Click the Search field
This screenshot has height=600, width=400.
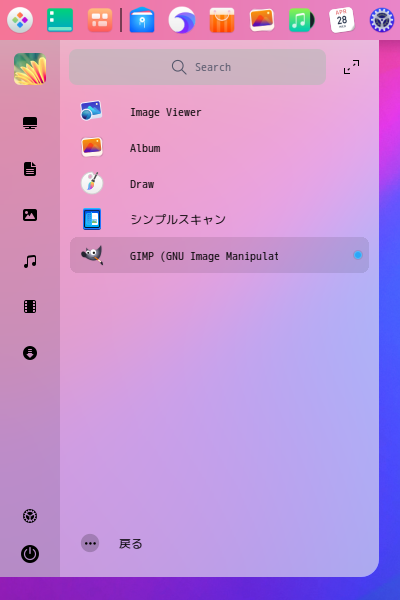point(198,67)
